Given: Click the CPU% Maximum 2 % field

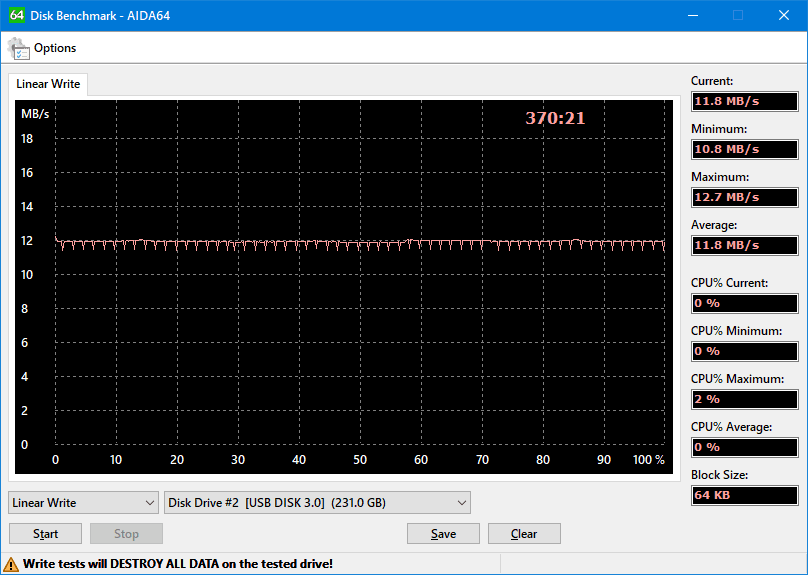Looking at the screenshot, I should click(744, 399).
